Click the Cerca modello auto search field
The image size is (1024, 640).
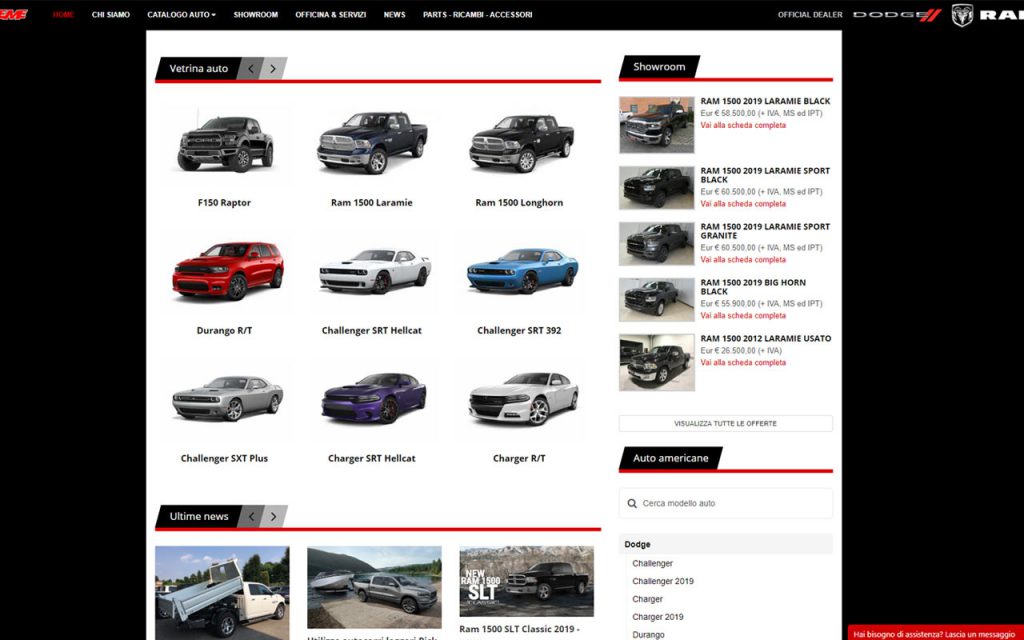(726, 504)
